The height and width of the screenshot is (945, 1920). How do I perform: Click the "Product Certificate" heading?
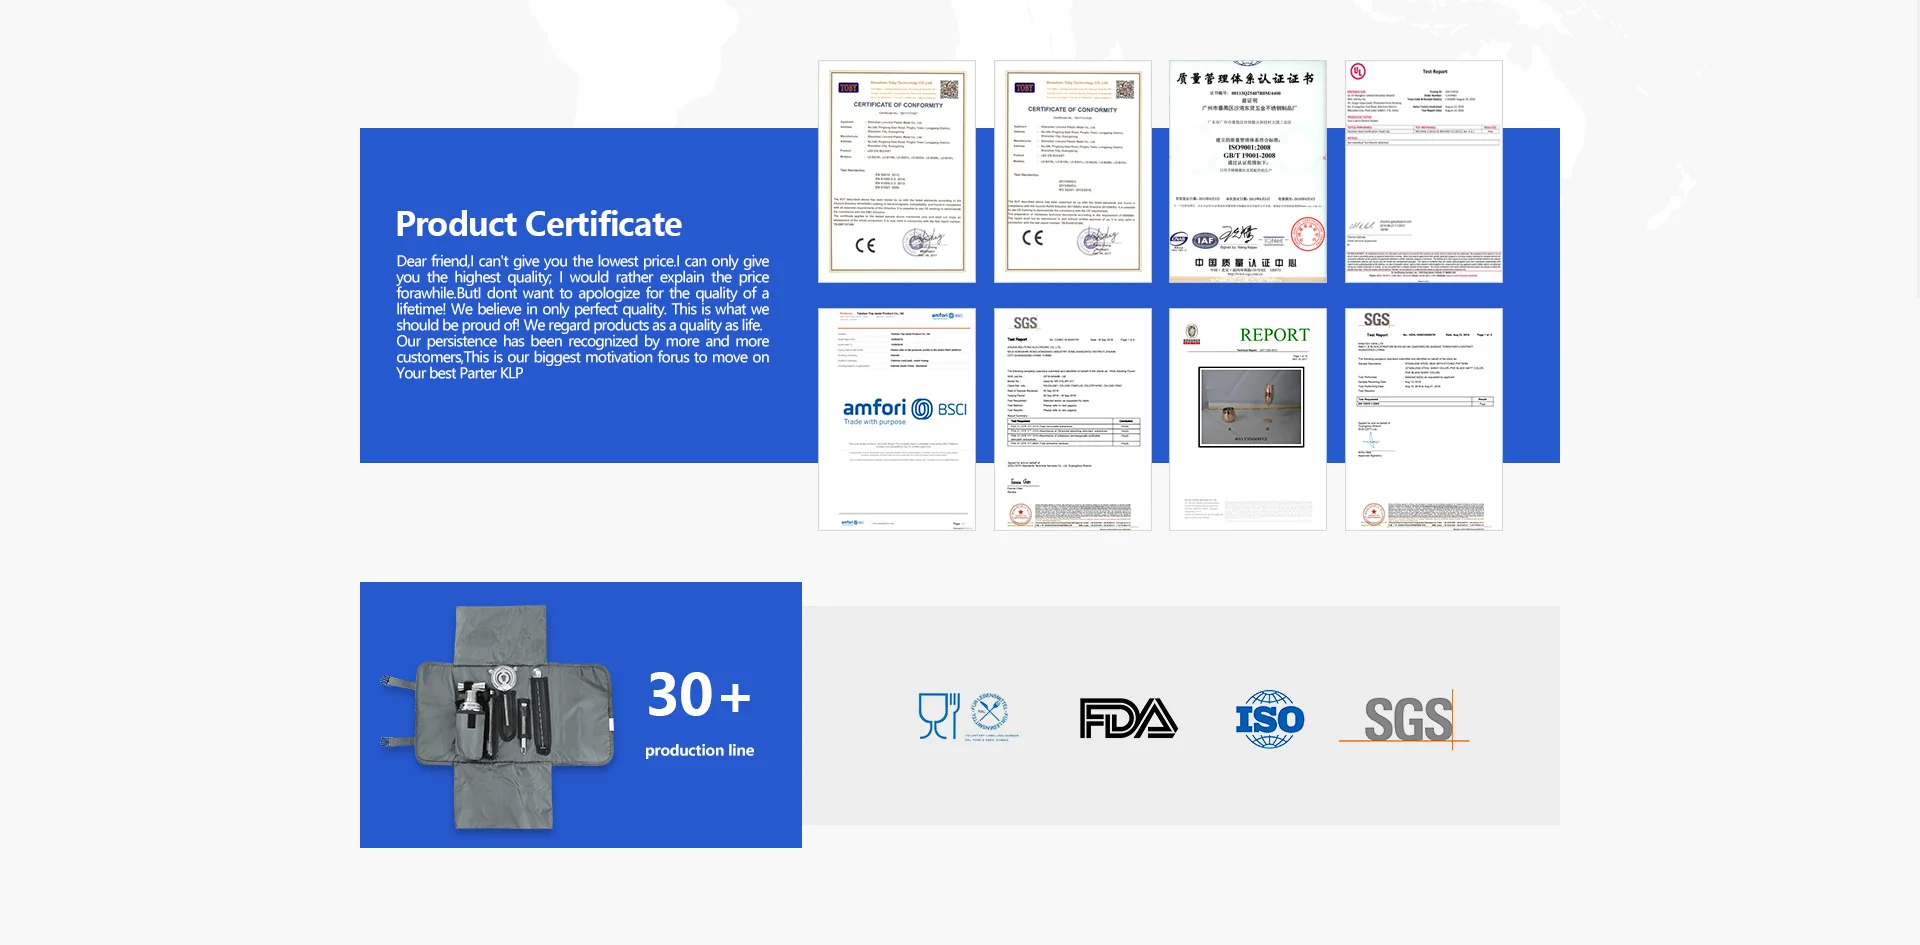tap(538, 224)
